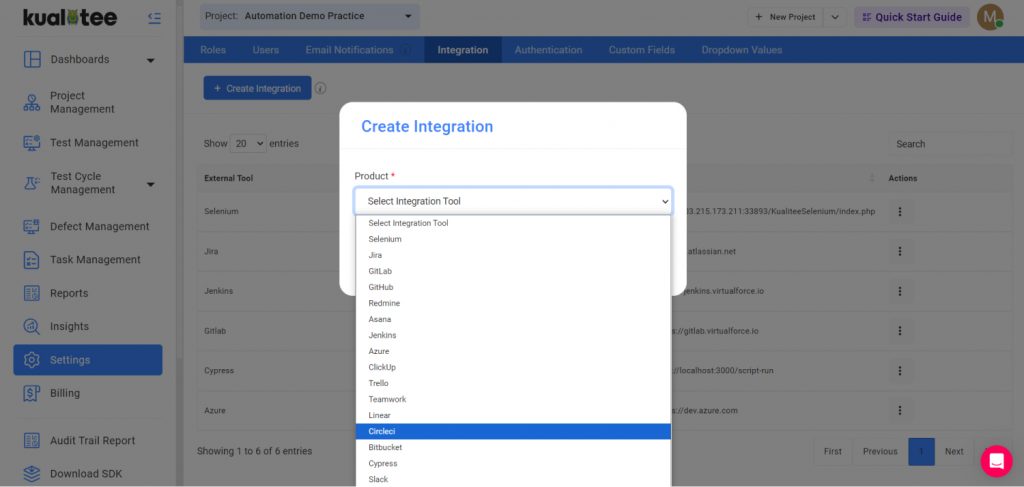Choose Trello from the product list
The height and width of the screenshot is (487, 1024).
tap(513, 383)
